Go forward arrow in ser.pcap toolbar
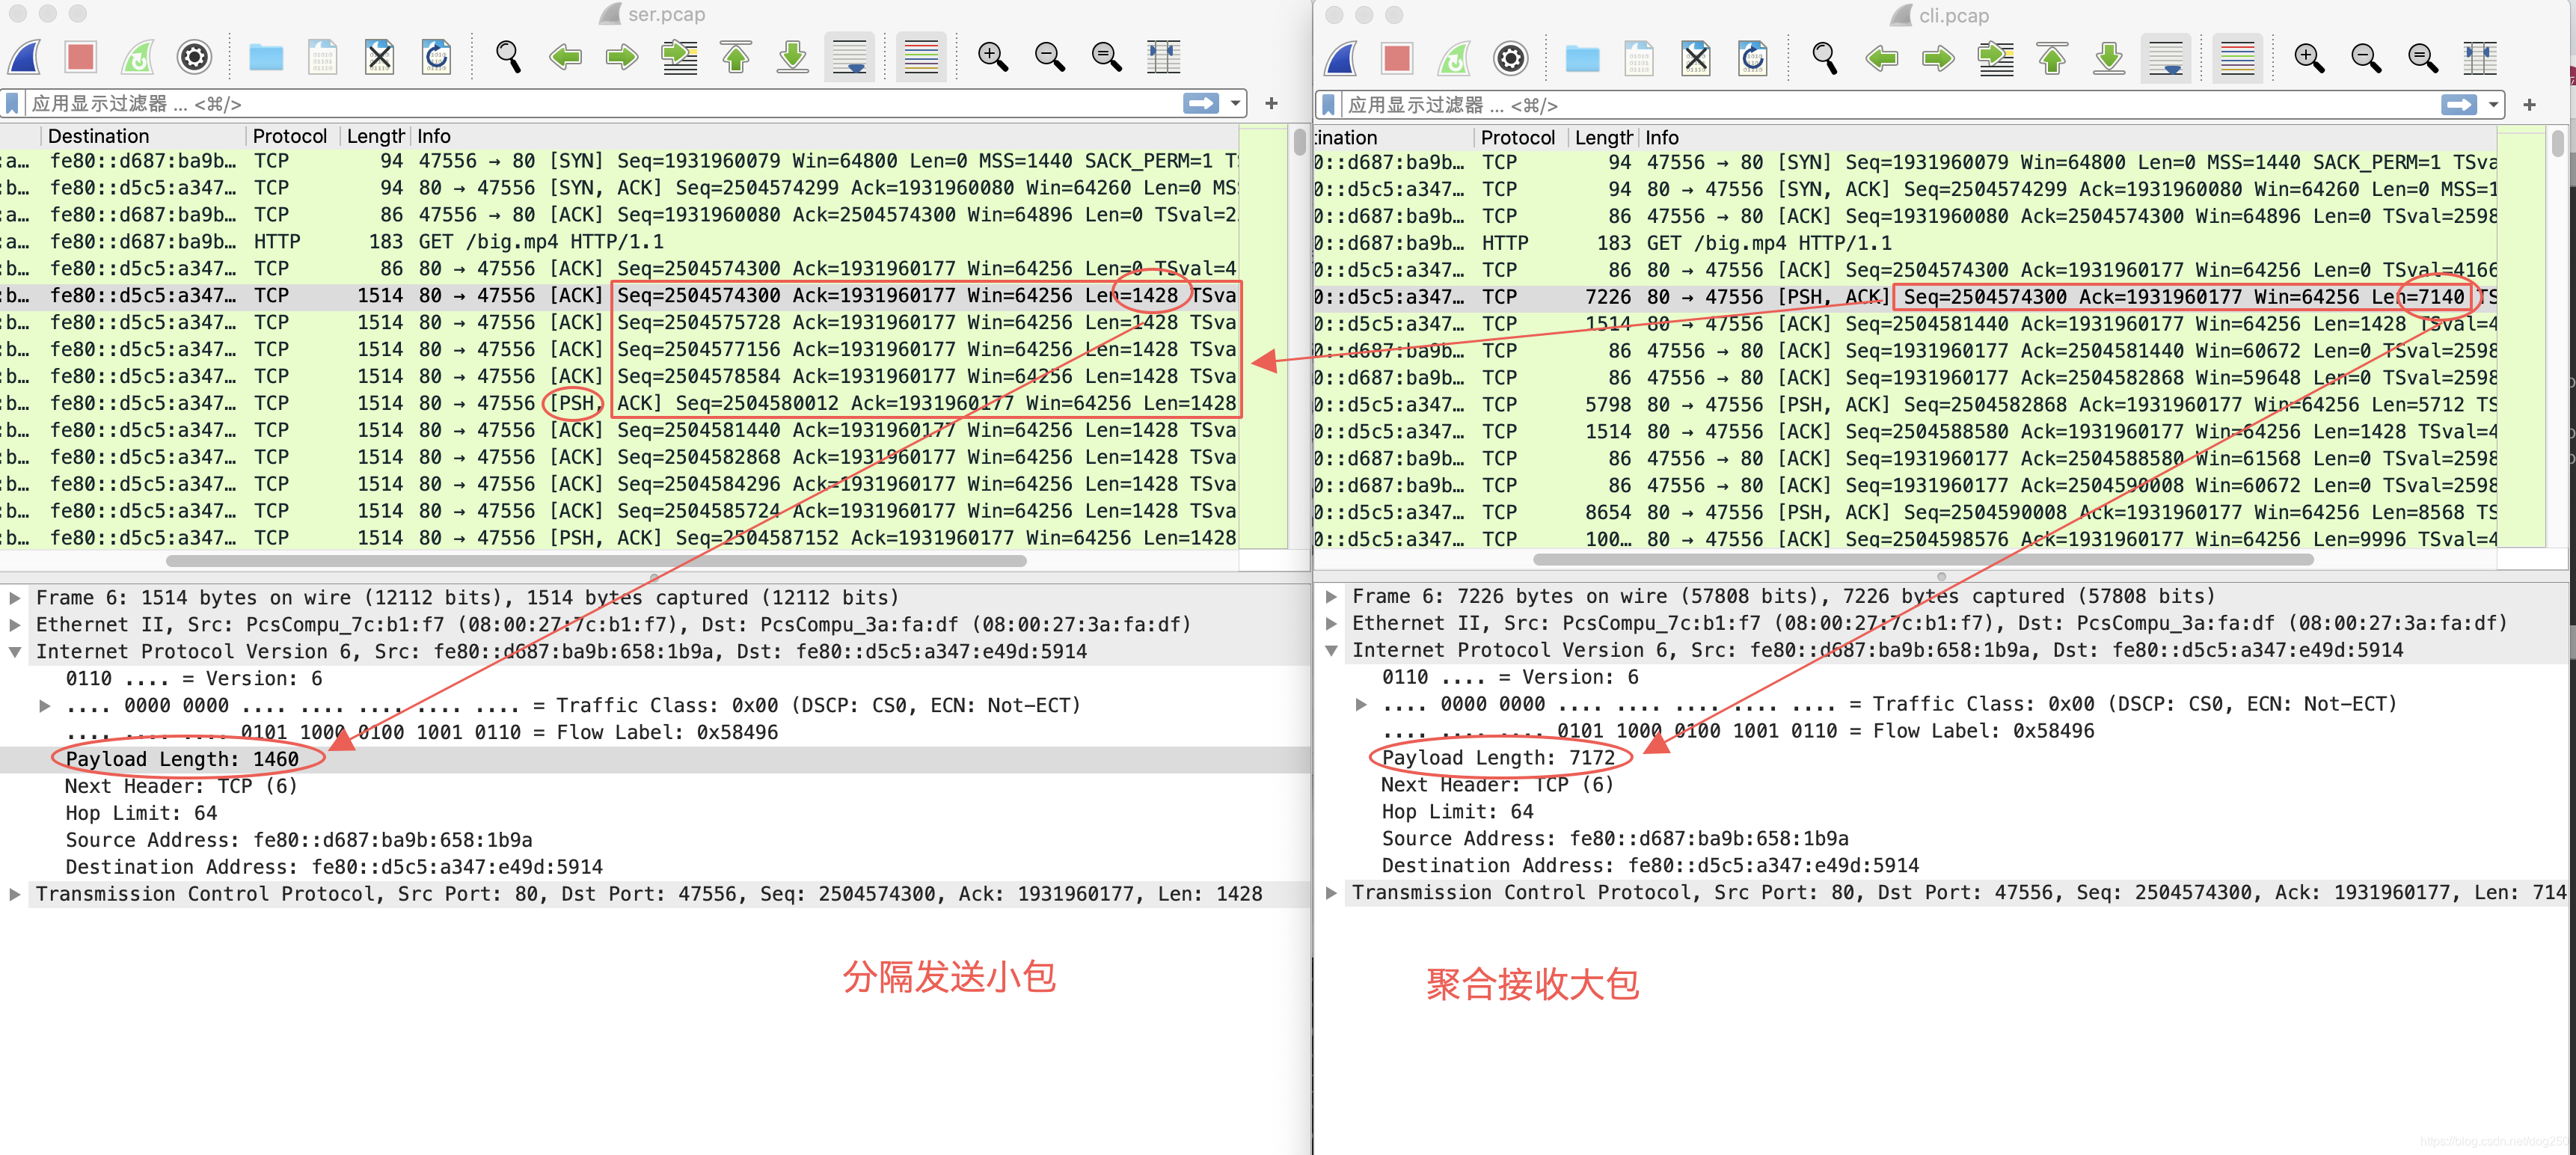2576x1155 pixels. point(622,57)
